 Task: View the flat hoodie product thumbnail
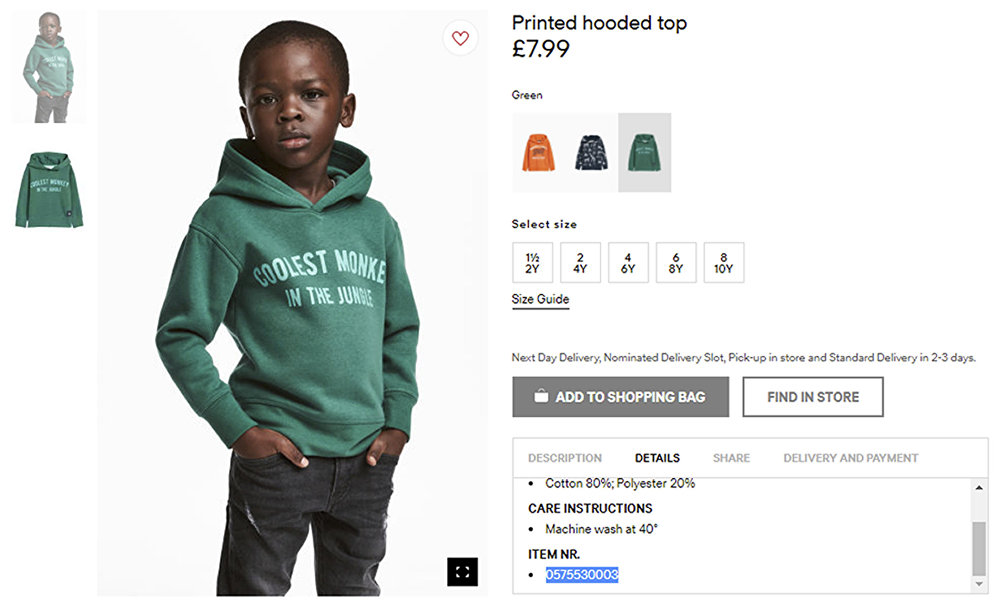(48, 190)
